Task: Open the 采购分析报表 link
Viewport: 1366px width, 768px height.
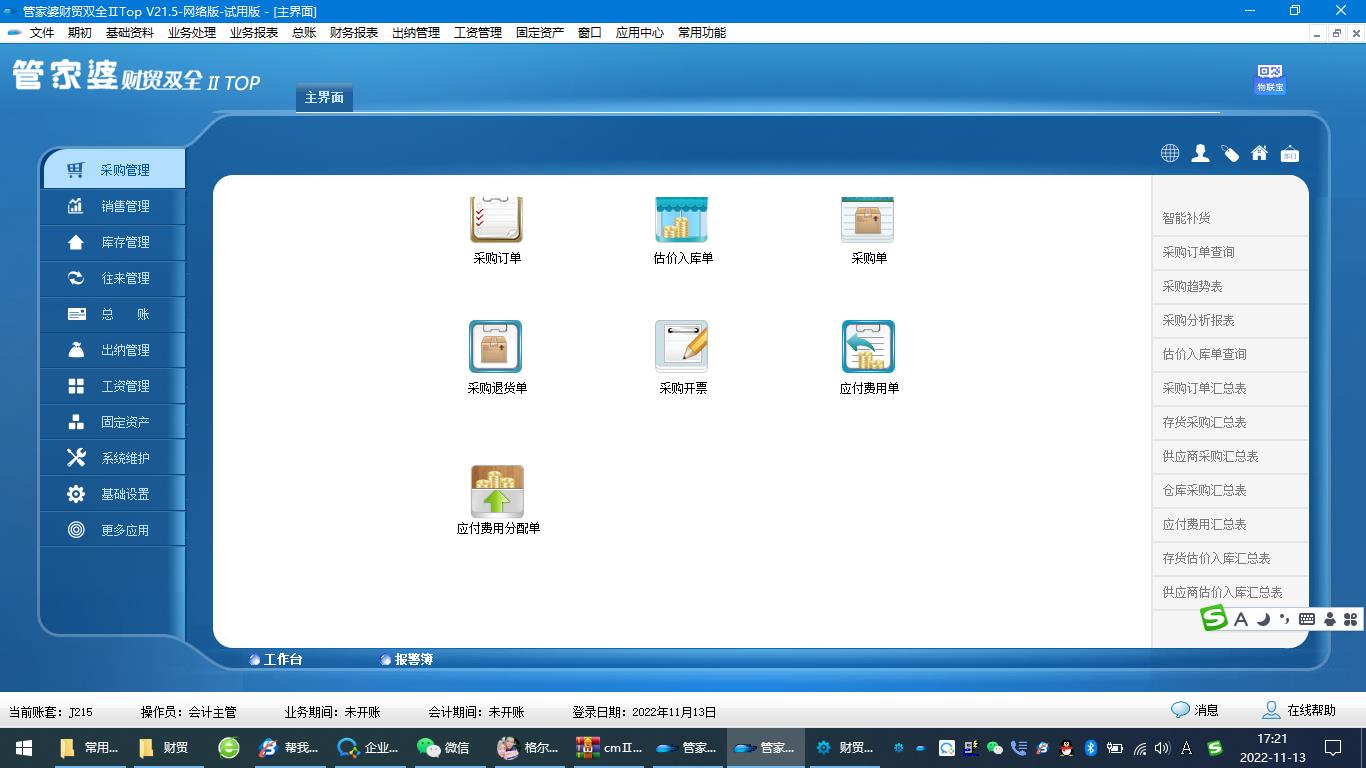Action: (1198, 320)
